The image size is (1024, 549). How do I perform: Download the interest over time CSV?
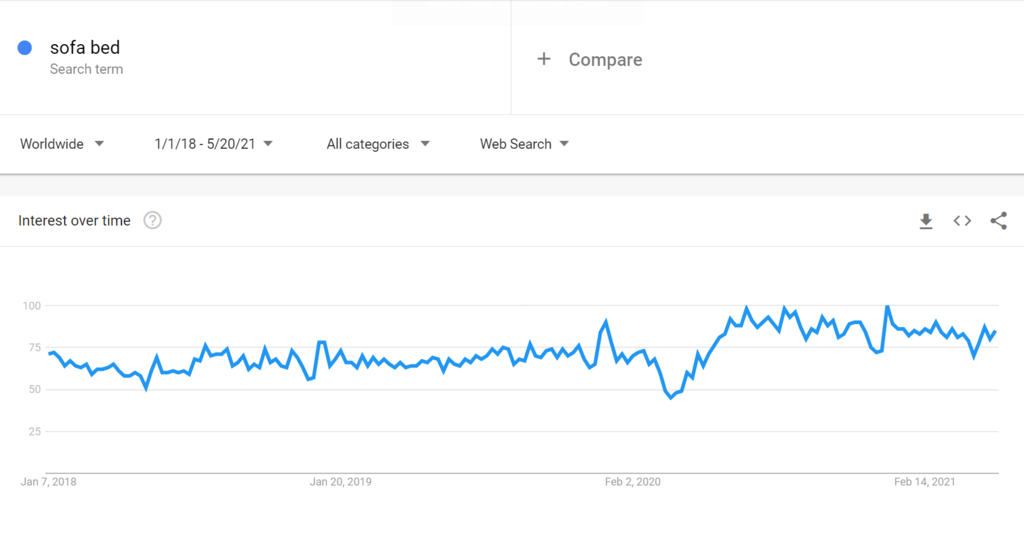(926, 221)
